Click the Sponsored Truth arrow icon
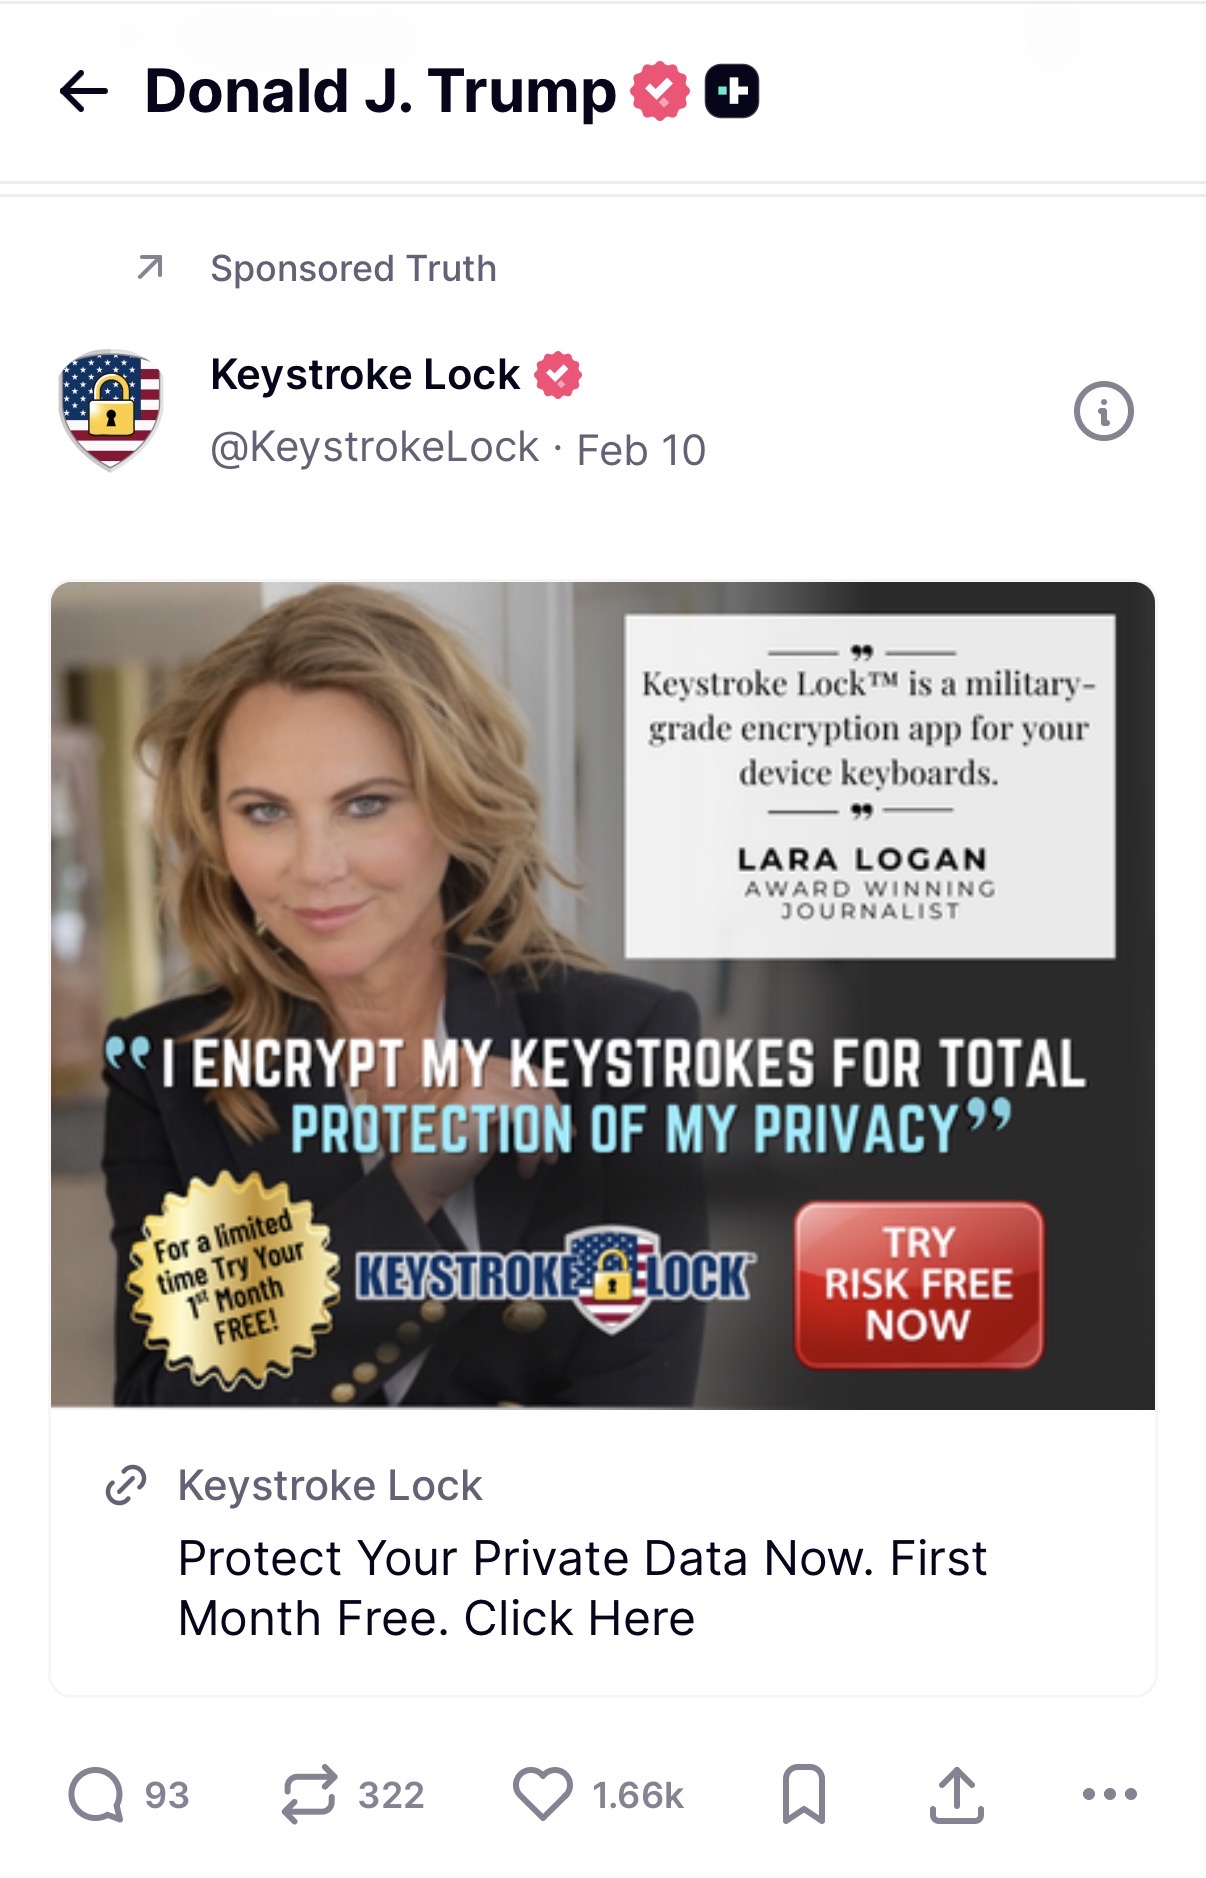The height and width of the screenshot is (1878, 1206). coord(150,267)
